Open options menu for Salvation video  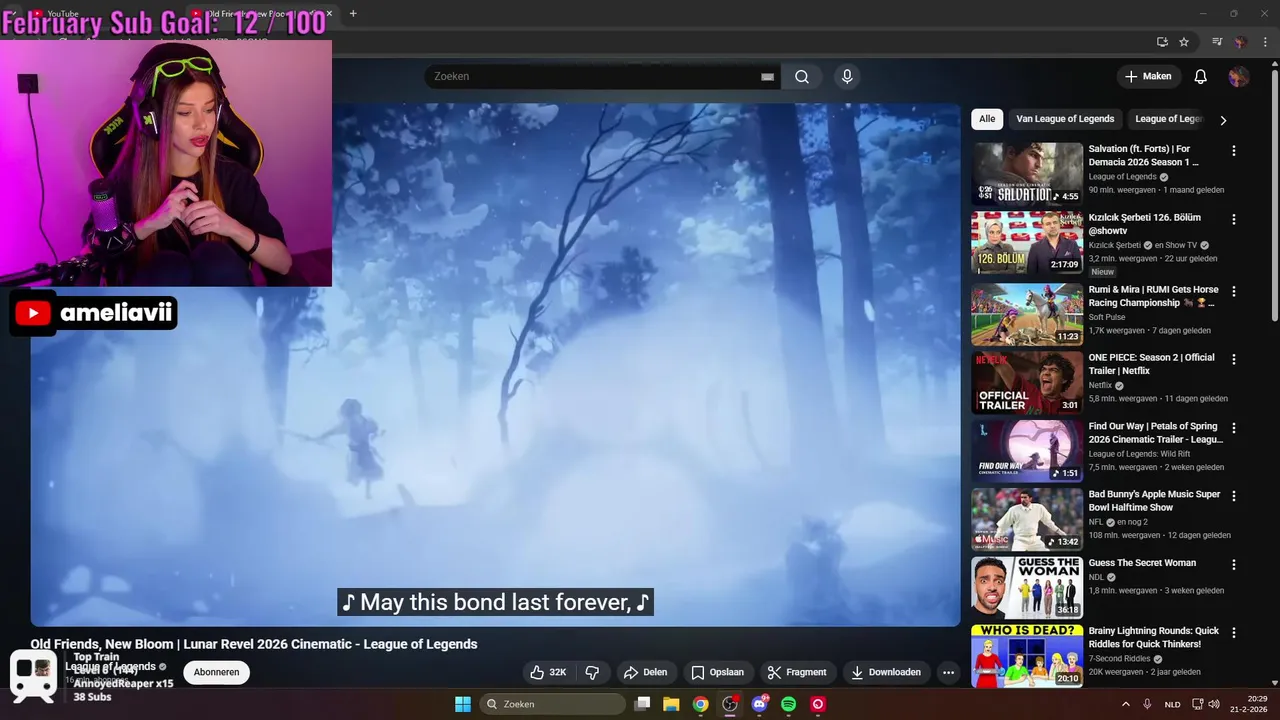pos(1233,151)
